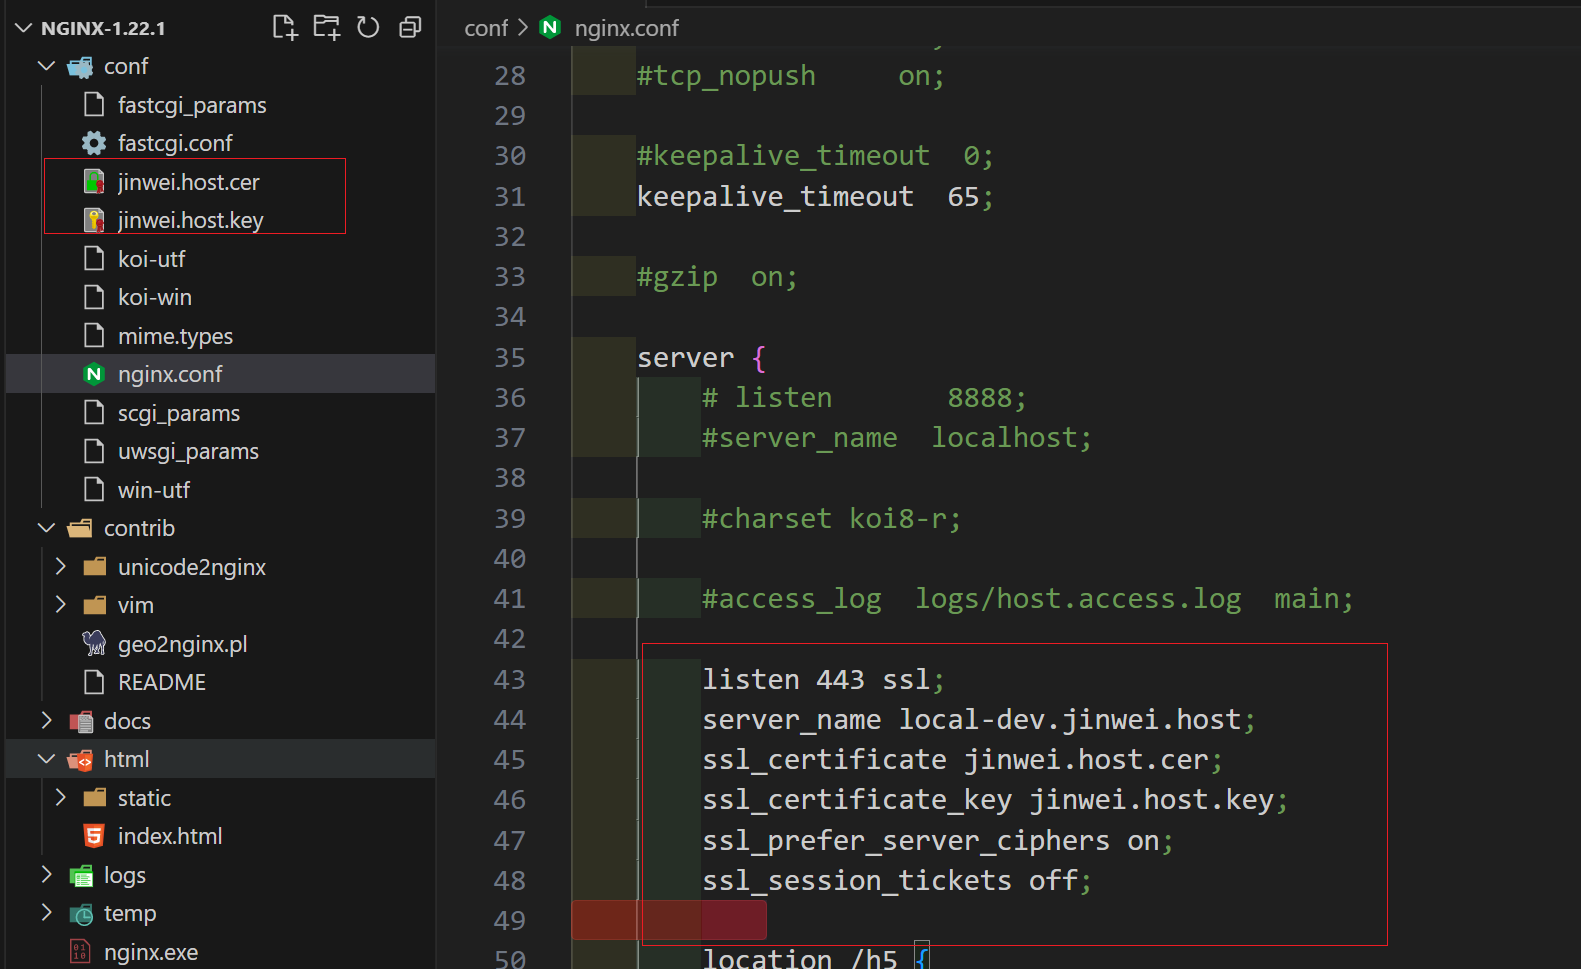Click the key icon of jinwei.host.key
1581x969 pixels.
[94, 220]
